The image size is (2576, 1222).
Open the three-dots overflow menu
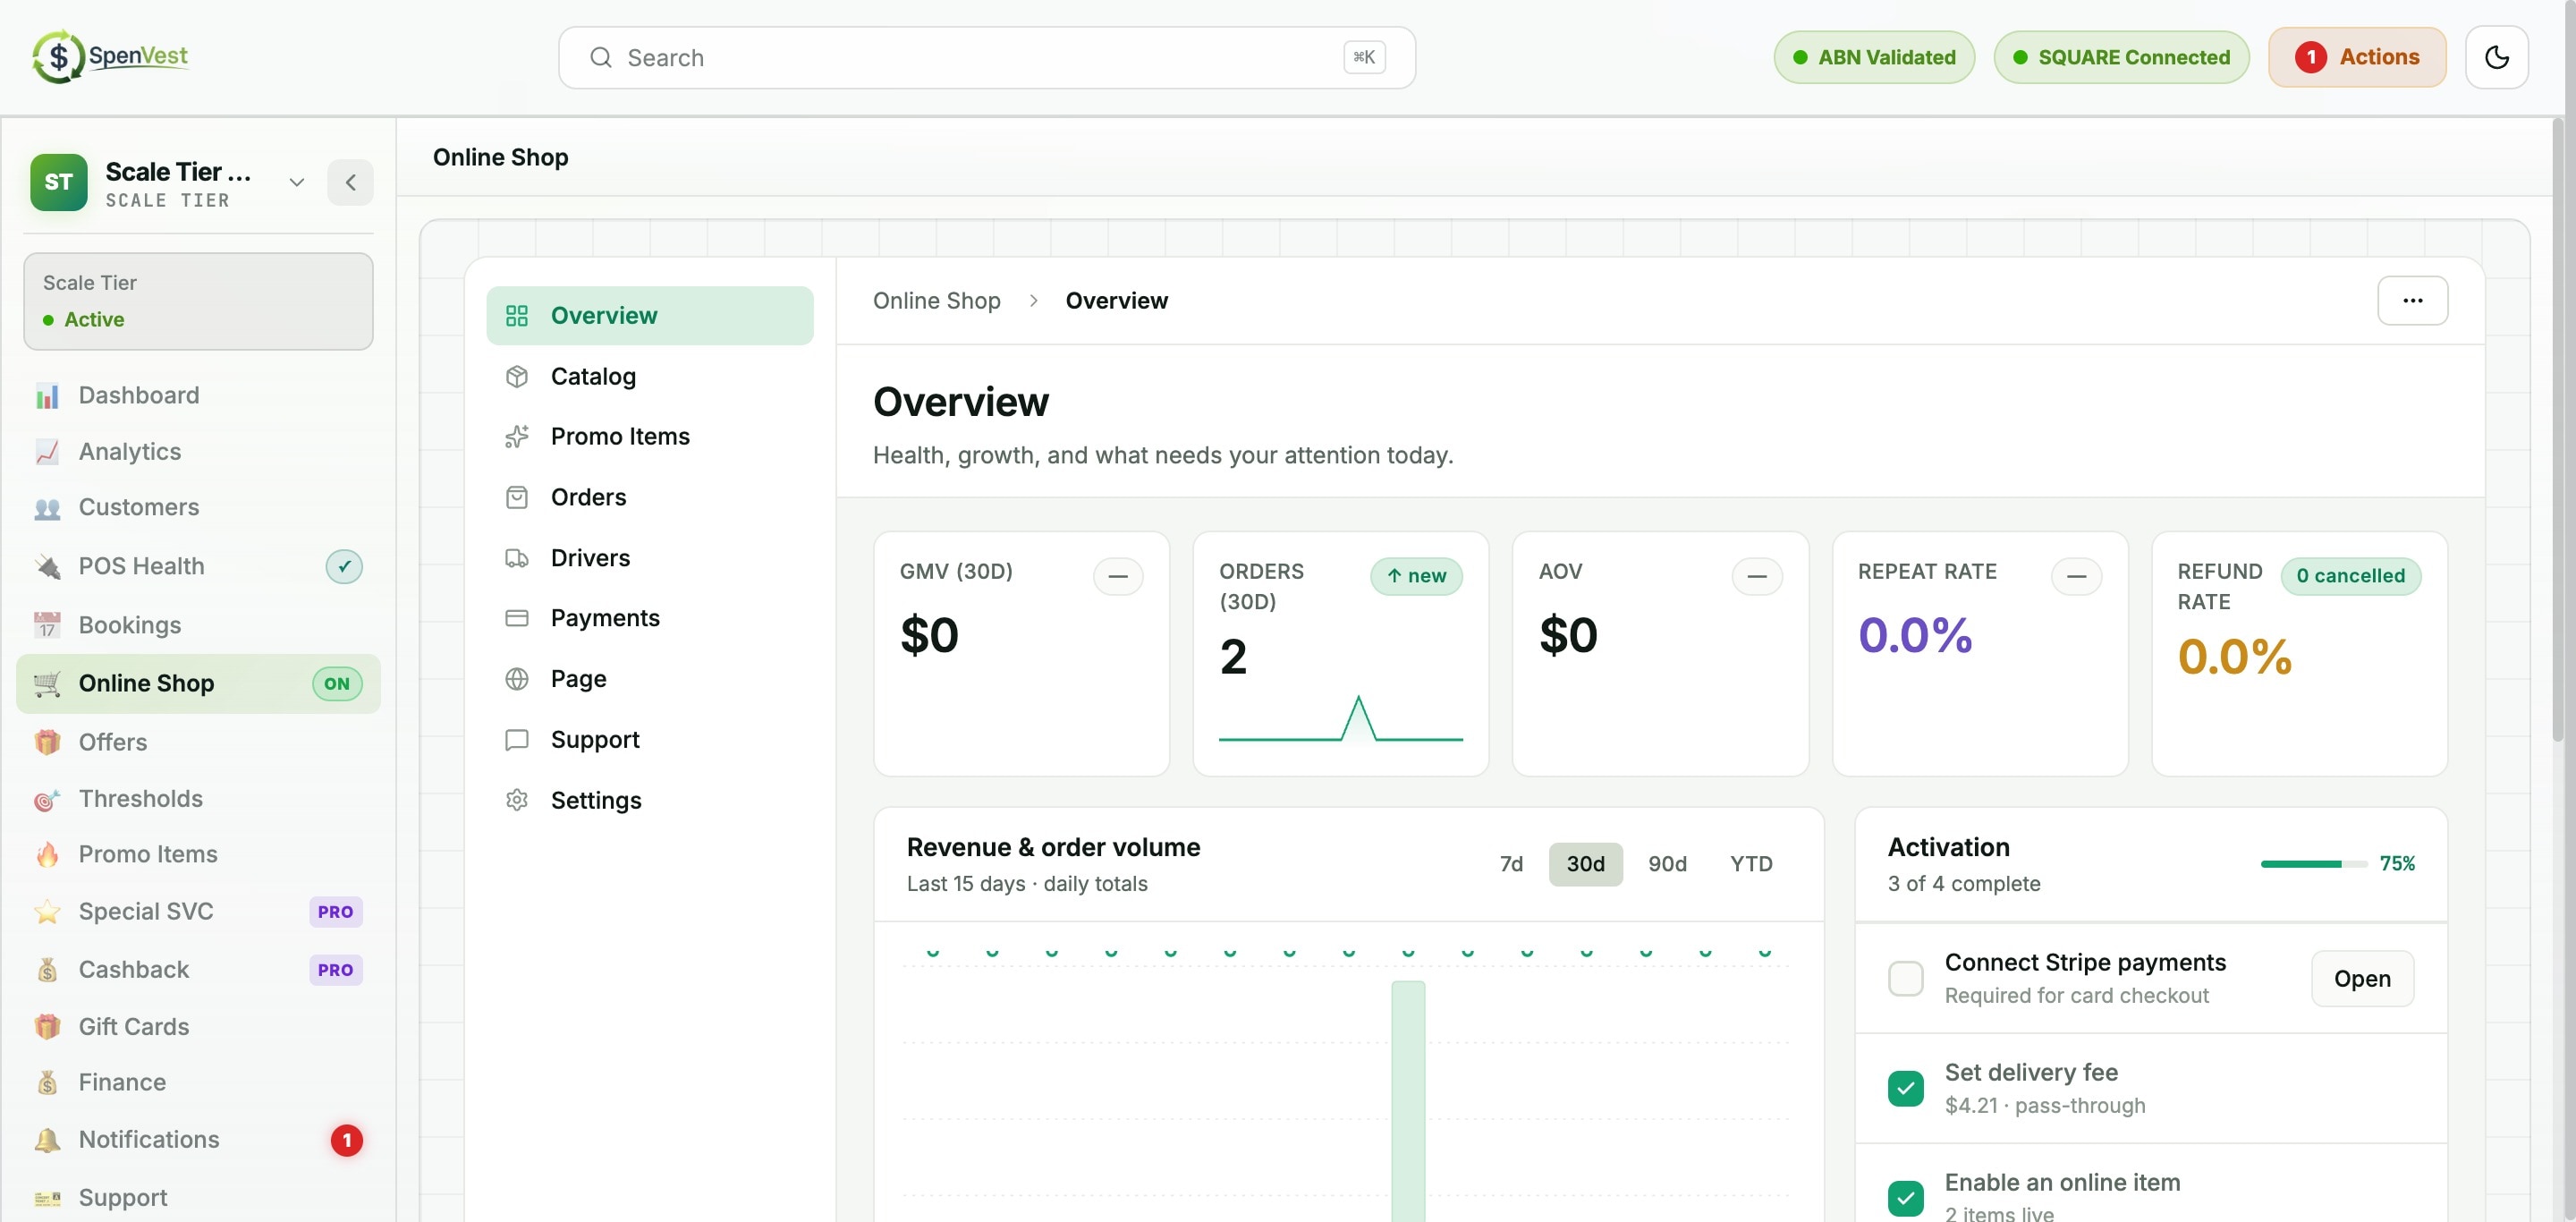2412,301
